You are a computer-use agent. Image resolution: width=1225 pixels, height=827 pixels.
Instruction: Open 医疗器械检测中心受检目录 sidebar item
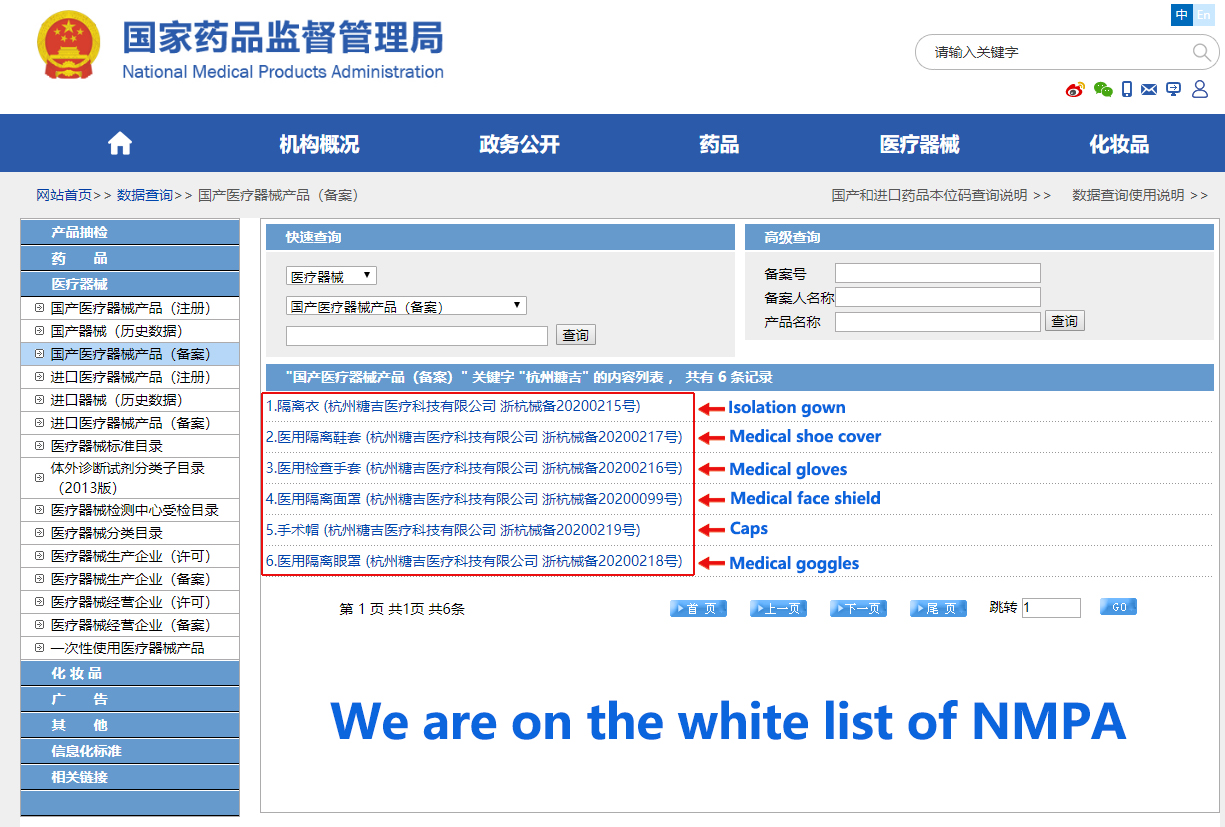(130, 509)
